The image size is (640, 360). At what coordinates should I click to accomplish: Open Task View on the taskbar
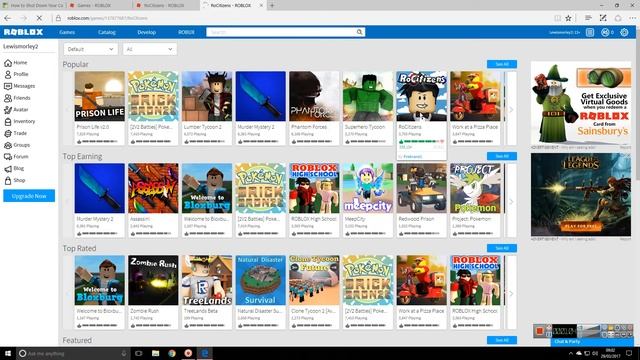[139, 353]
